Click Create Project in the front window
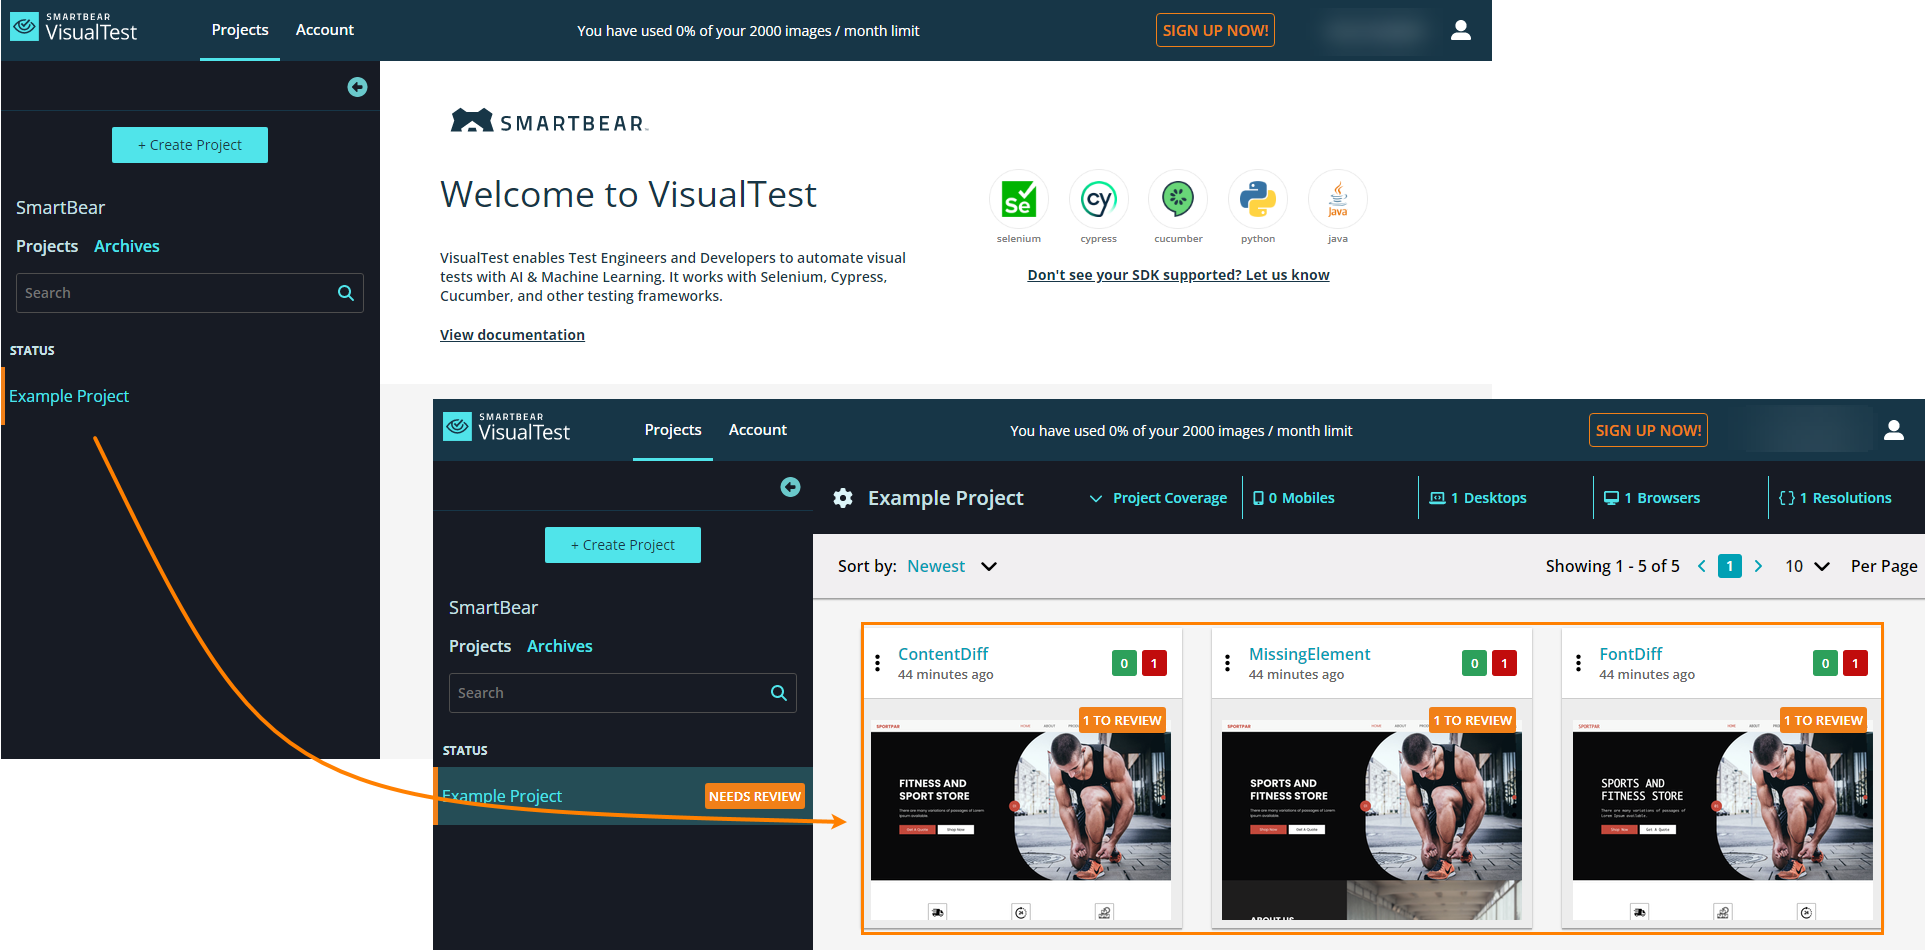 [x=623, y=545]
